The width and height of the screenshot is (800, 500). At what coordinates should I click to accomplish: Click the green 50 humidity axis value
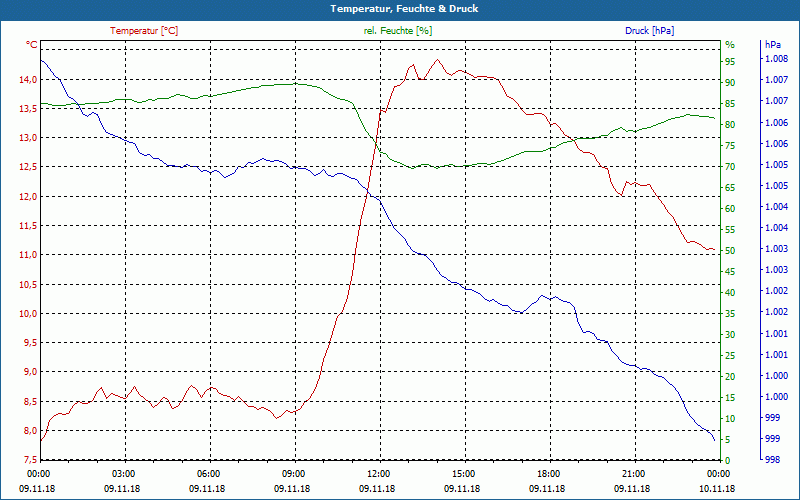click(730, 251)
